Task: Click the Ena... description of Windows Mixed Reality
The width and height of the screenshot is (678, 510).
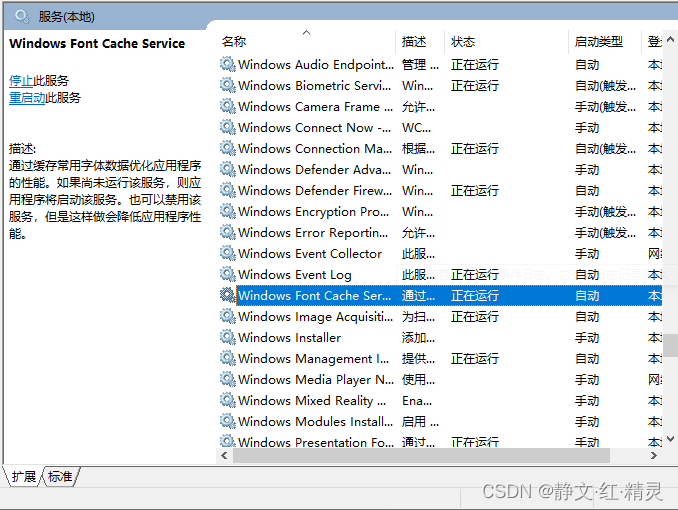Action: 417,401
